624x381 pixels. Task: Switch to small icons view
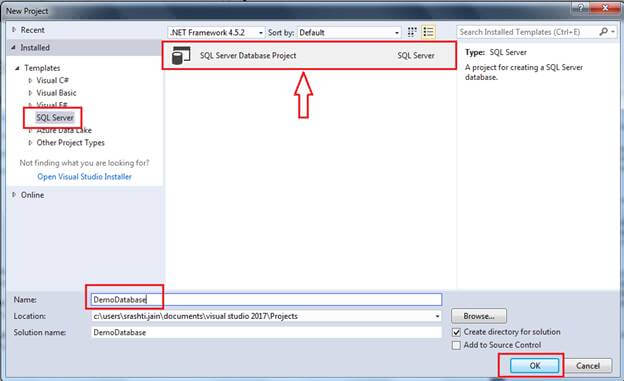tap(412, 32)
